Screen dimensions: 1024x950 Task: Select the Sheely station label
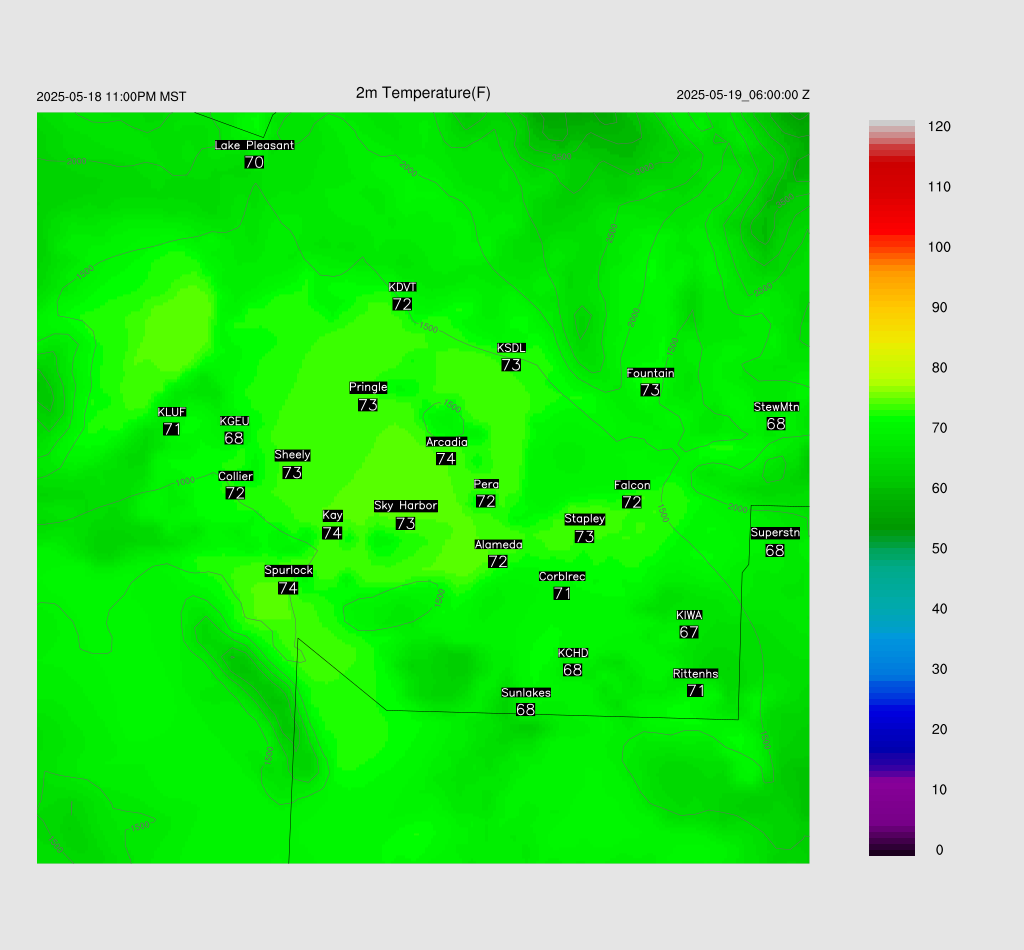(x=293, y=455)
